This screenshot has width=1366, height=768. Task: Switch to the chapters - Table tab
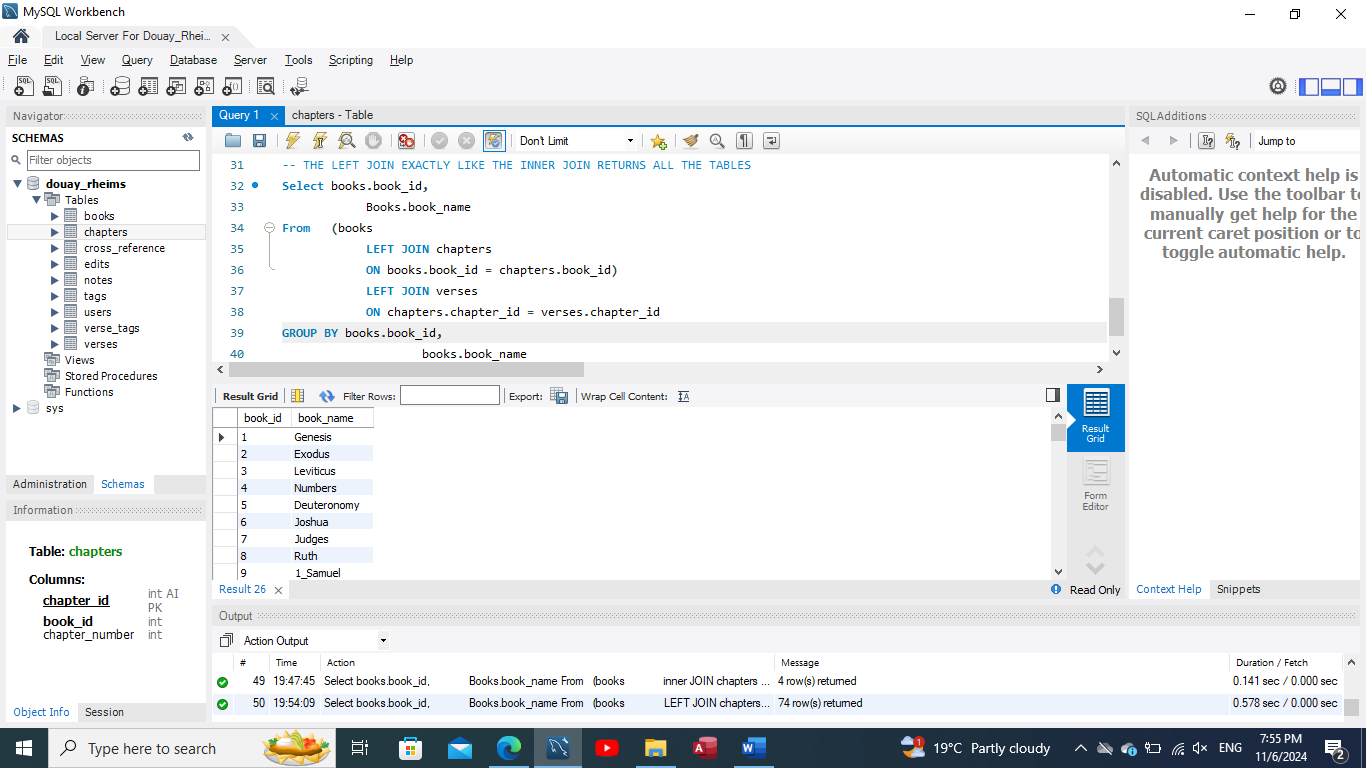pyautogui.click(x=332, y=115)
